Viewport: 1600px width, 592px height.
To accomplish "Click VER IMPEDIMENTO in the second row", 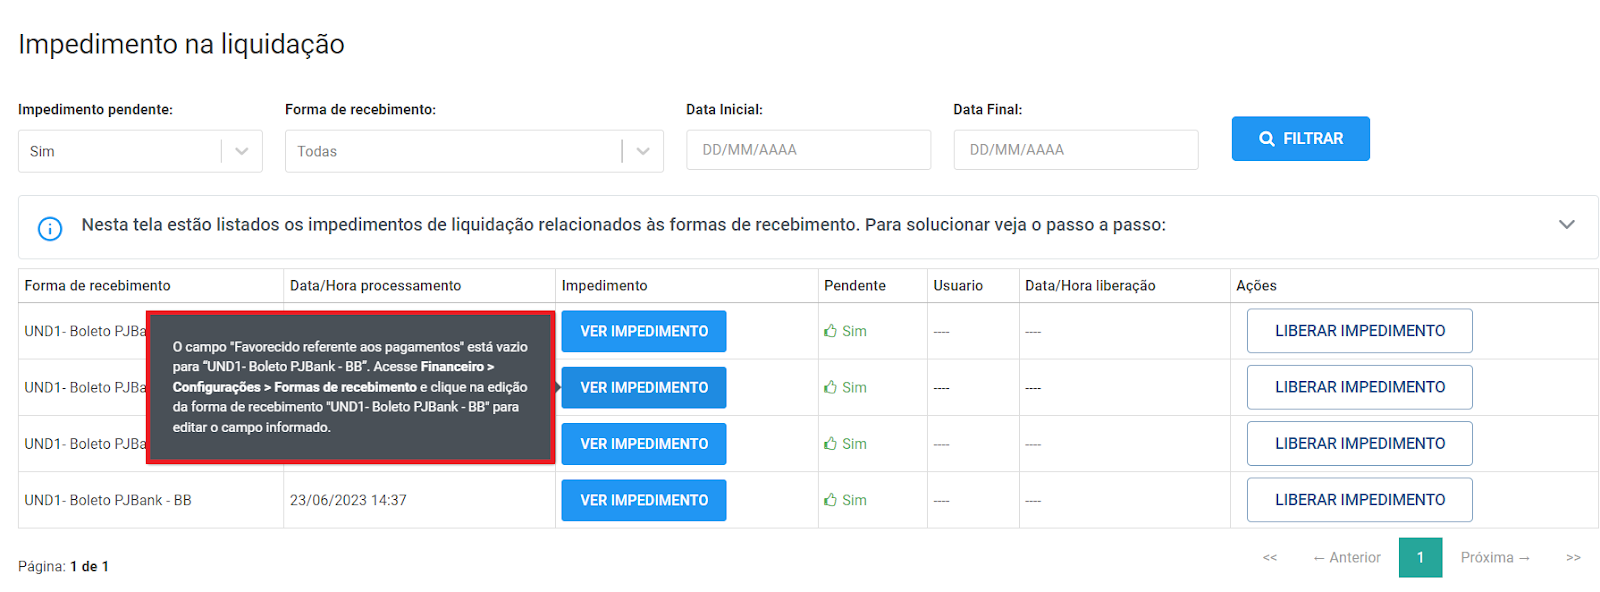I will coord(644,387).
